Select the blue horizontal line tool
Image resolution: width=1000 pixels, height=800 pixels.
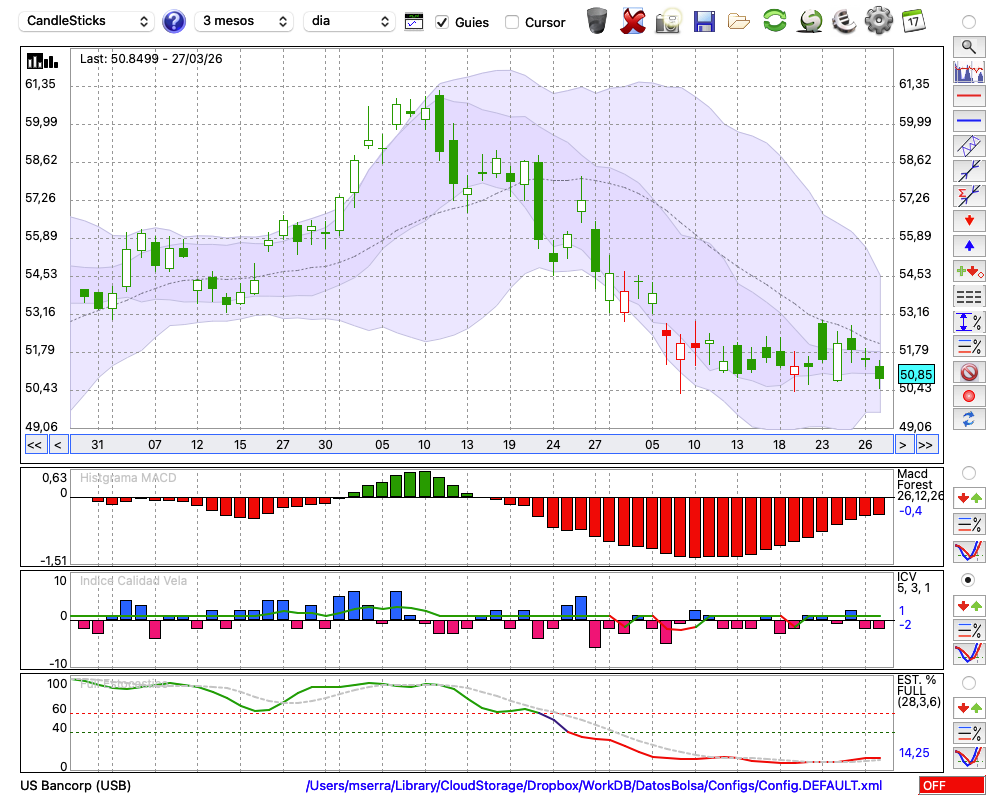pos(968,121)
